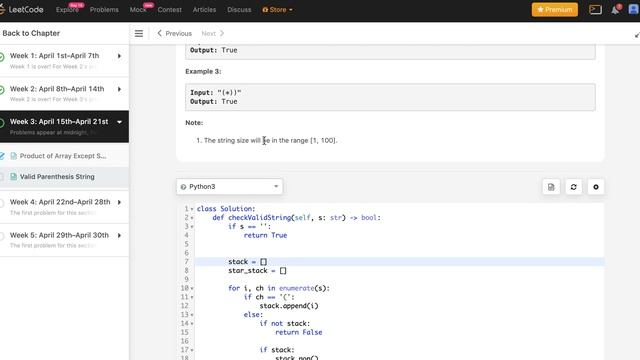Click the Example 3 input code block
Viewport: 640px width, 360px height.
pos(390,97)
